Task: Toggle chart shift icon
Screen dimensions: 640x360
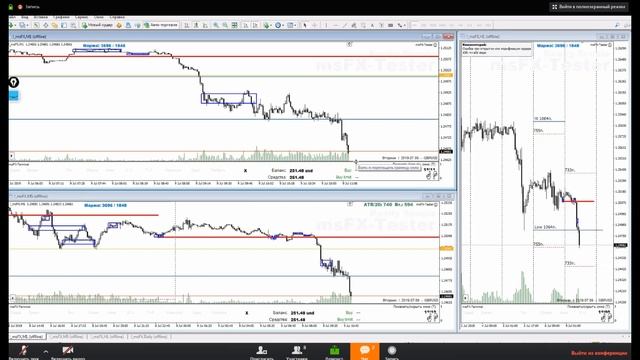Action: [255, 25]
